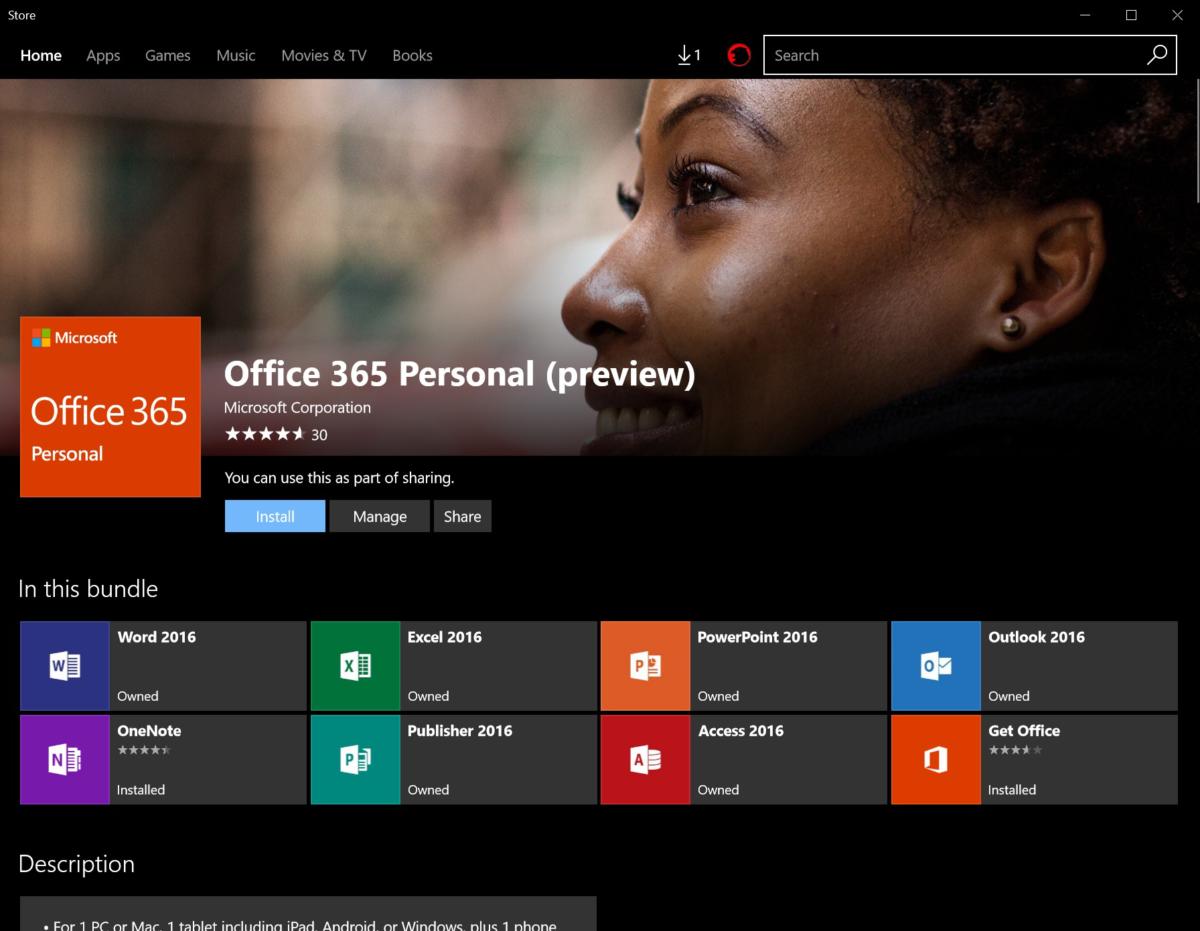The width and height of the screenshot is (1200, 931).
Task: Switch to the Movies & TV tab
Action: (324, 55)
